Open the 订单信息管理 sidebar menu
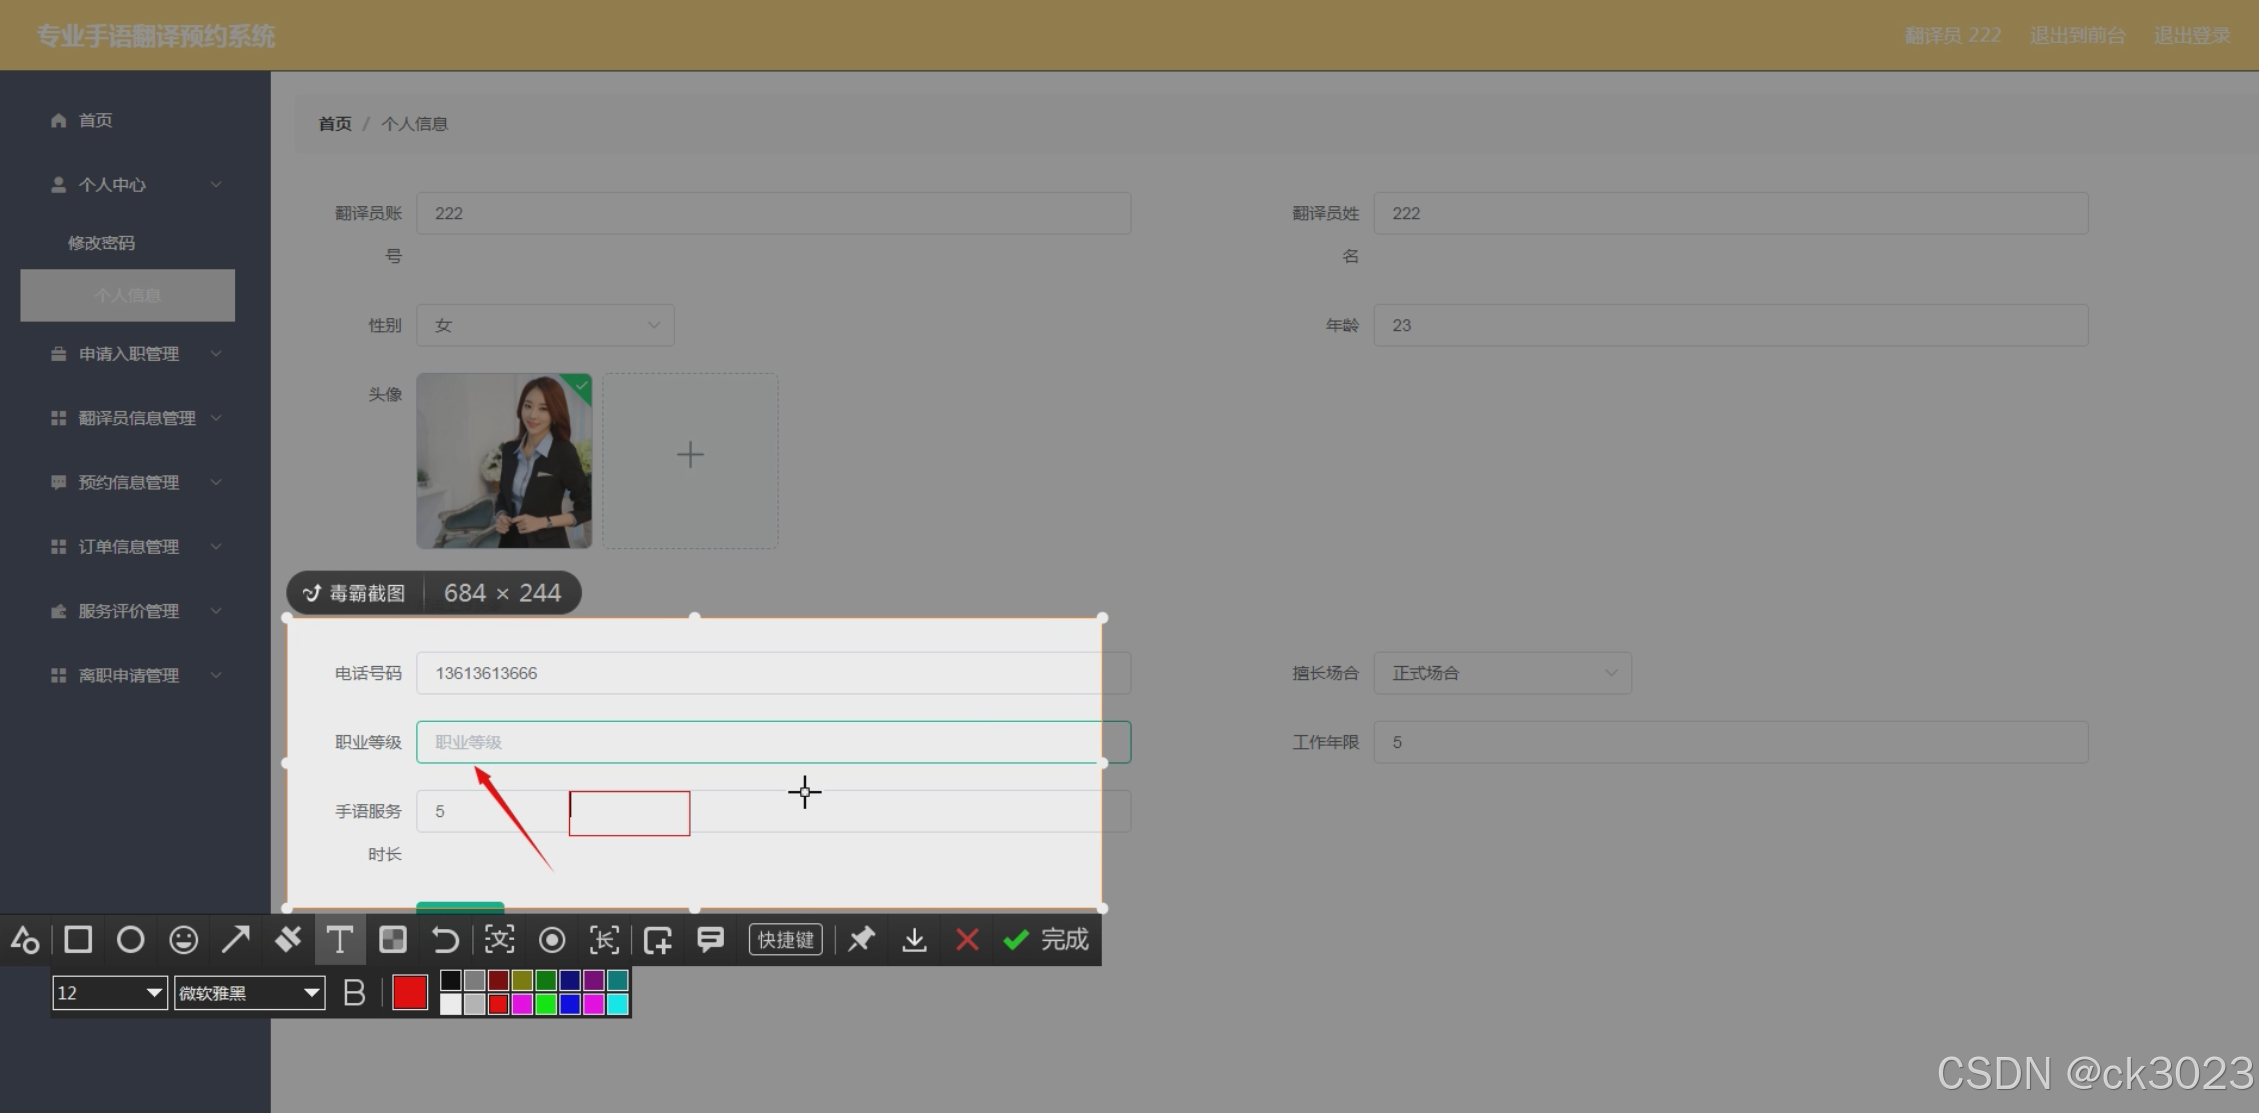2259x1113 pixels. pyautogui.click(x=129, y=547)
